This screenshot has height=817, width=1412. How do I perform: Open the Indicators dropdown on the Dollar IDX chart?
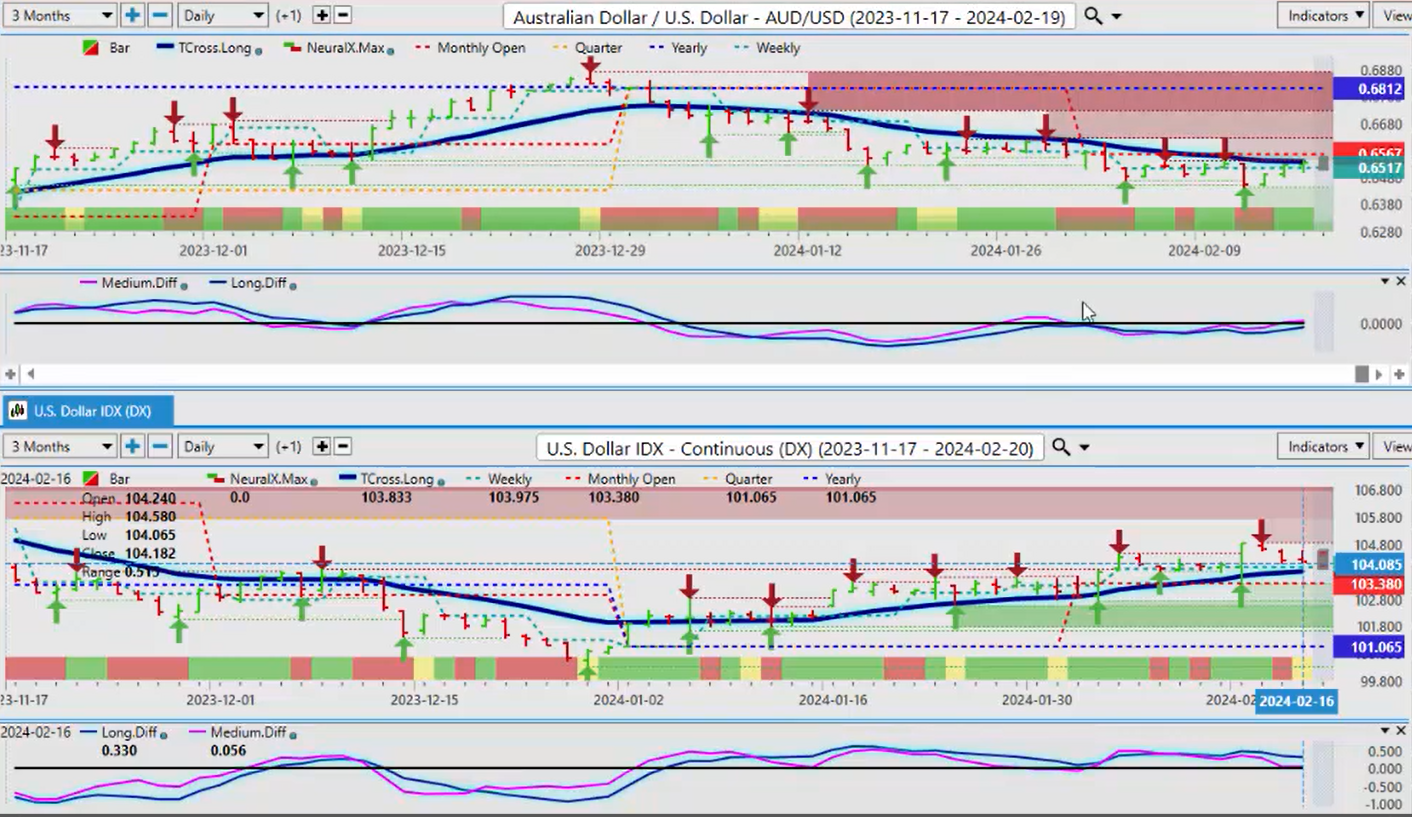point(1324,446)
